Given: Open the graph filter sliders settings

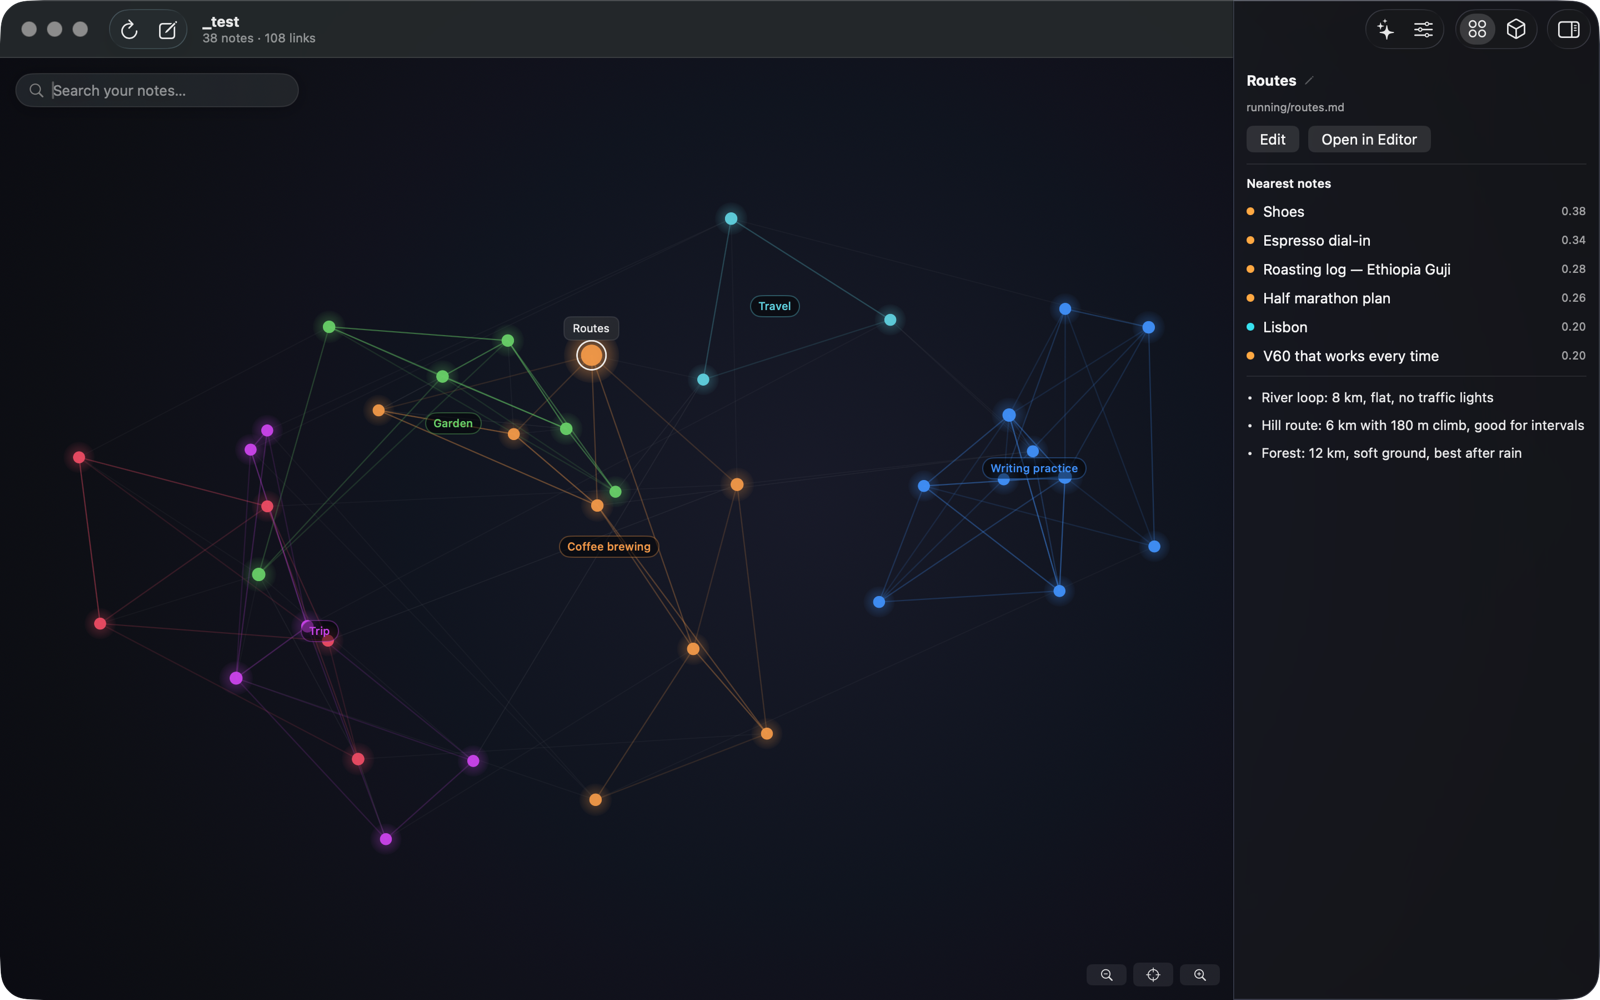Looking at the screenshot, I should [1423, 30].
